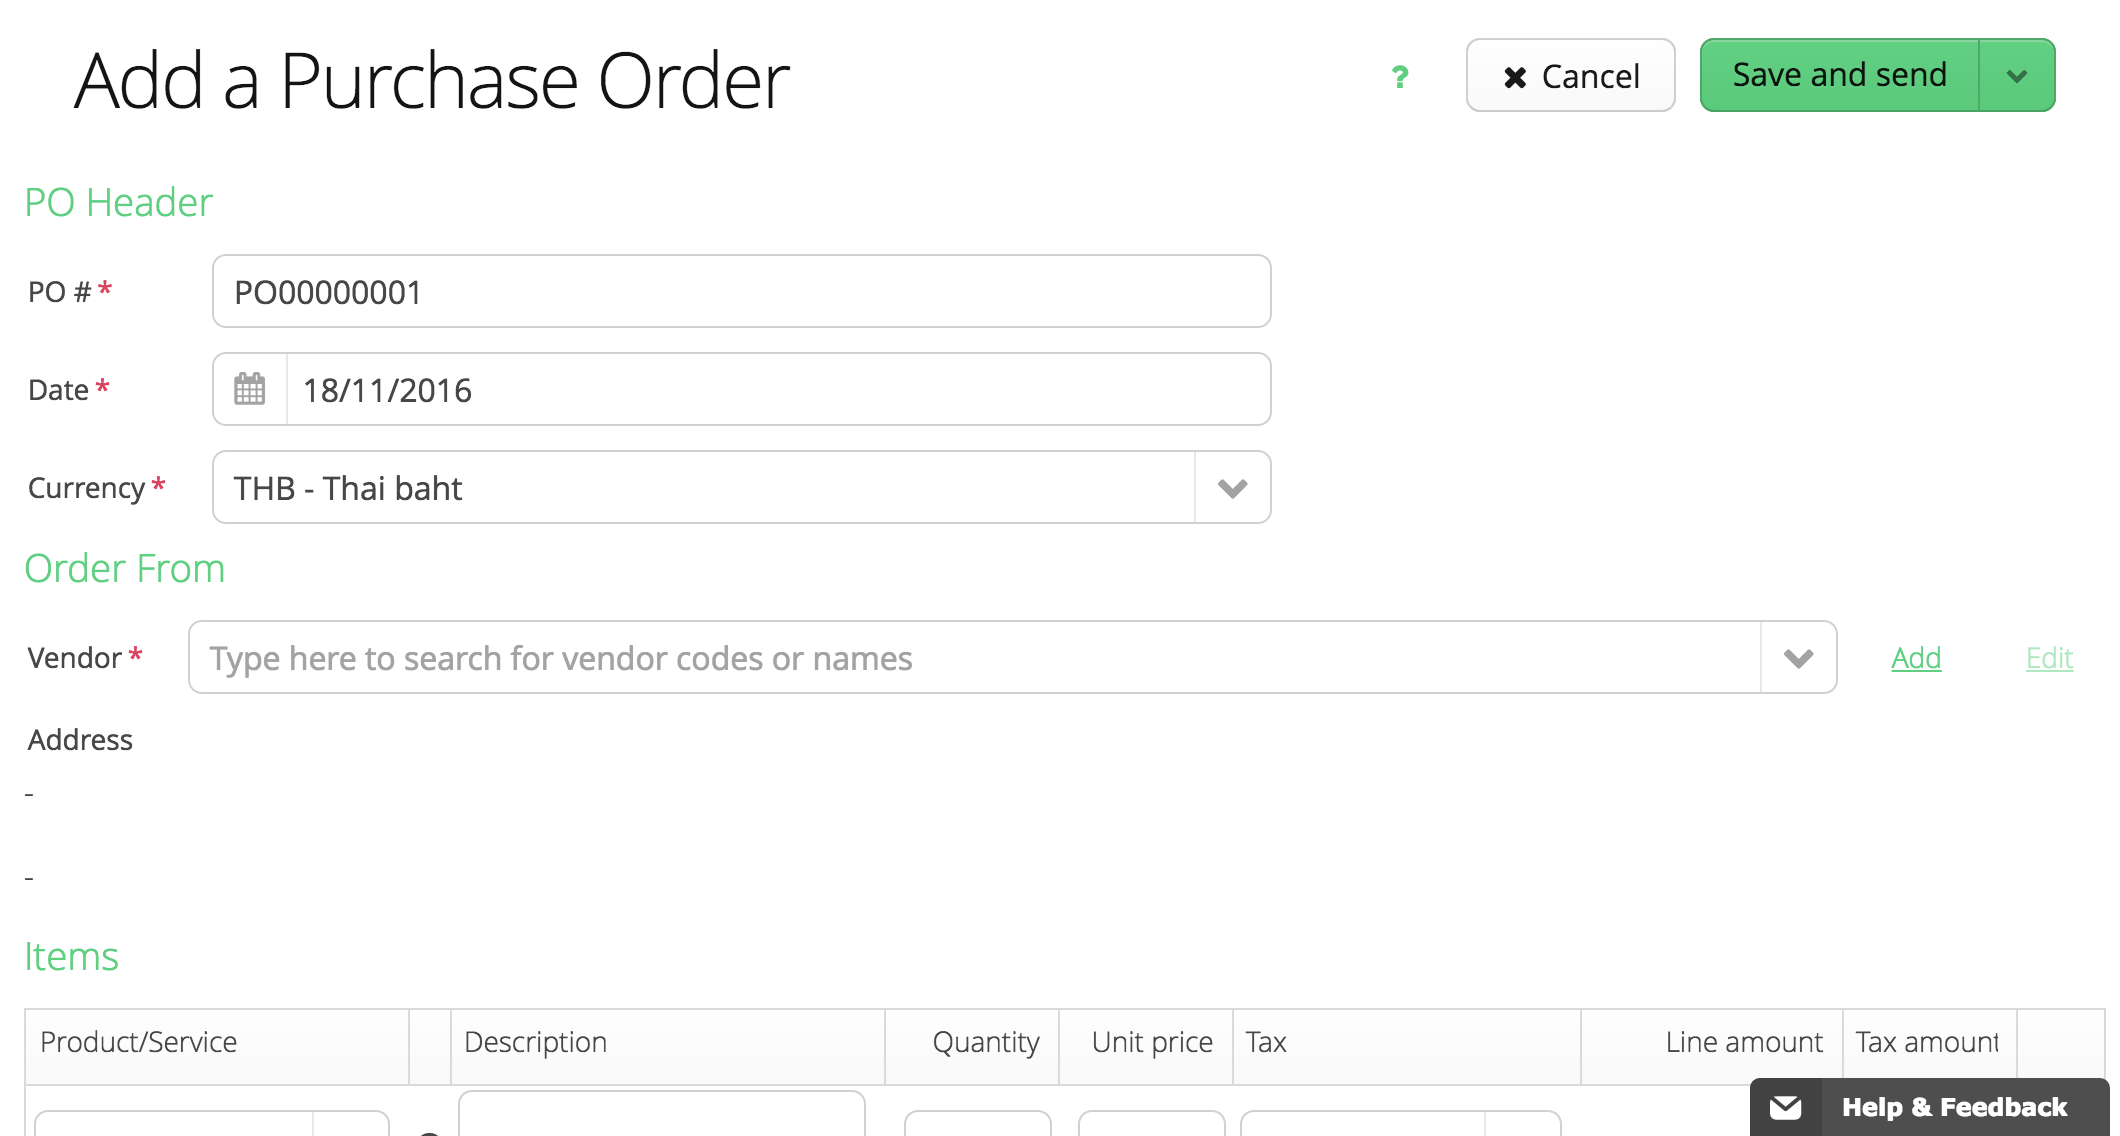Expand the Save and send options arrow

[x=2017, y=76]
